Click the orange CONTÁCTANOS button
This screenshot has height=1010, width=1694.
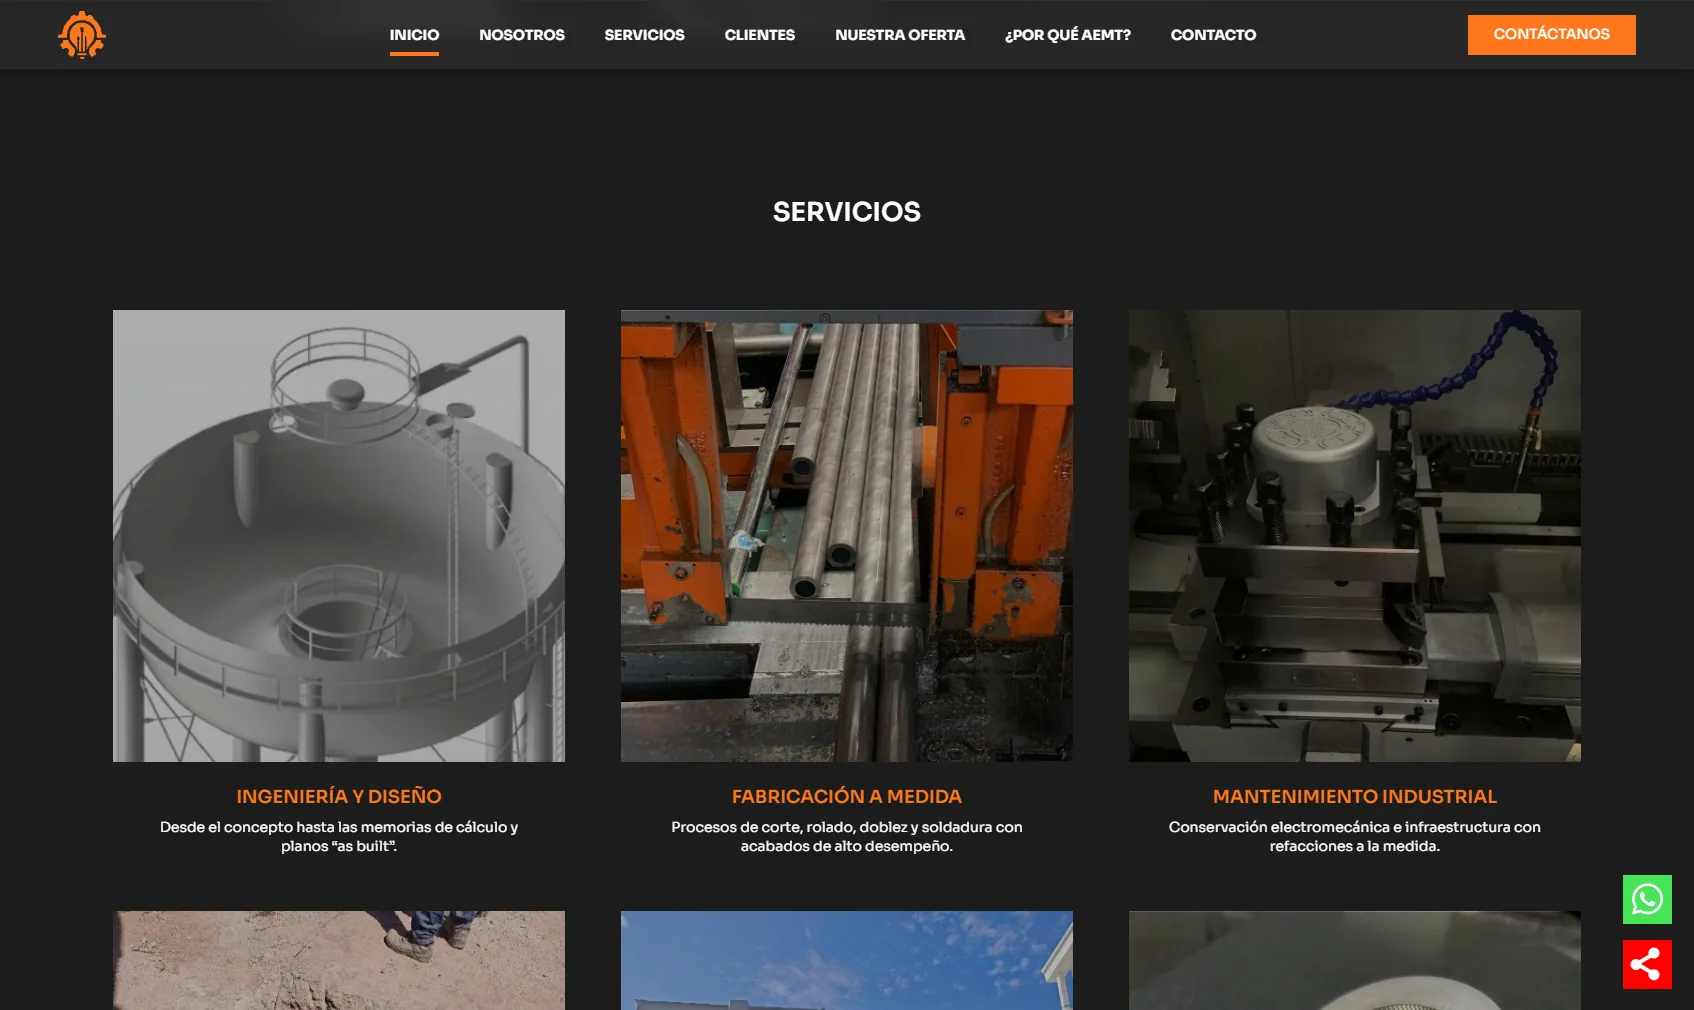[1552, 35]
